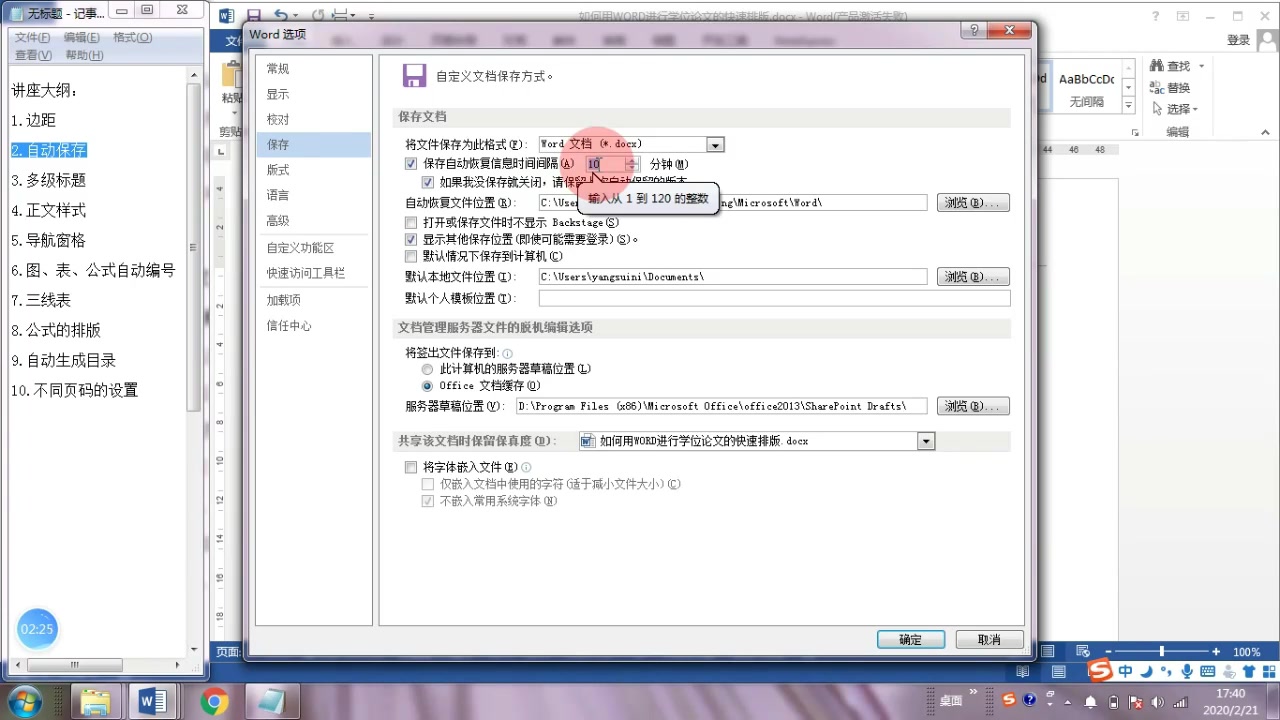
Task: Check 将字体嵌入文件 checkbox
Action: 411,467
